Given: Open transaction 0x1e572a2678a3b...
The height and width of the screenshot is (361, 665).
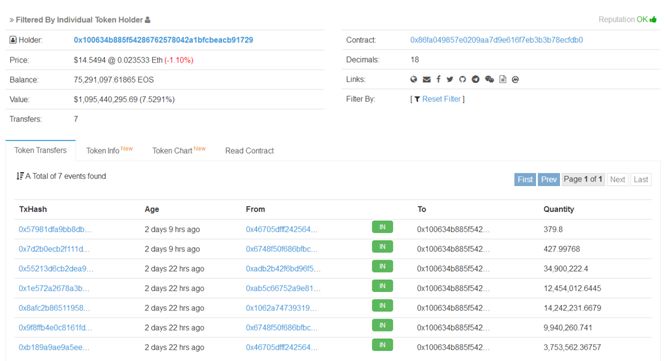Looking at the screenshot, I should [54, 288].
